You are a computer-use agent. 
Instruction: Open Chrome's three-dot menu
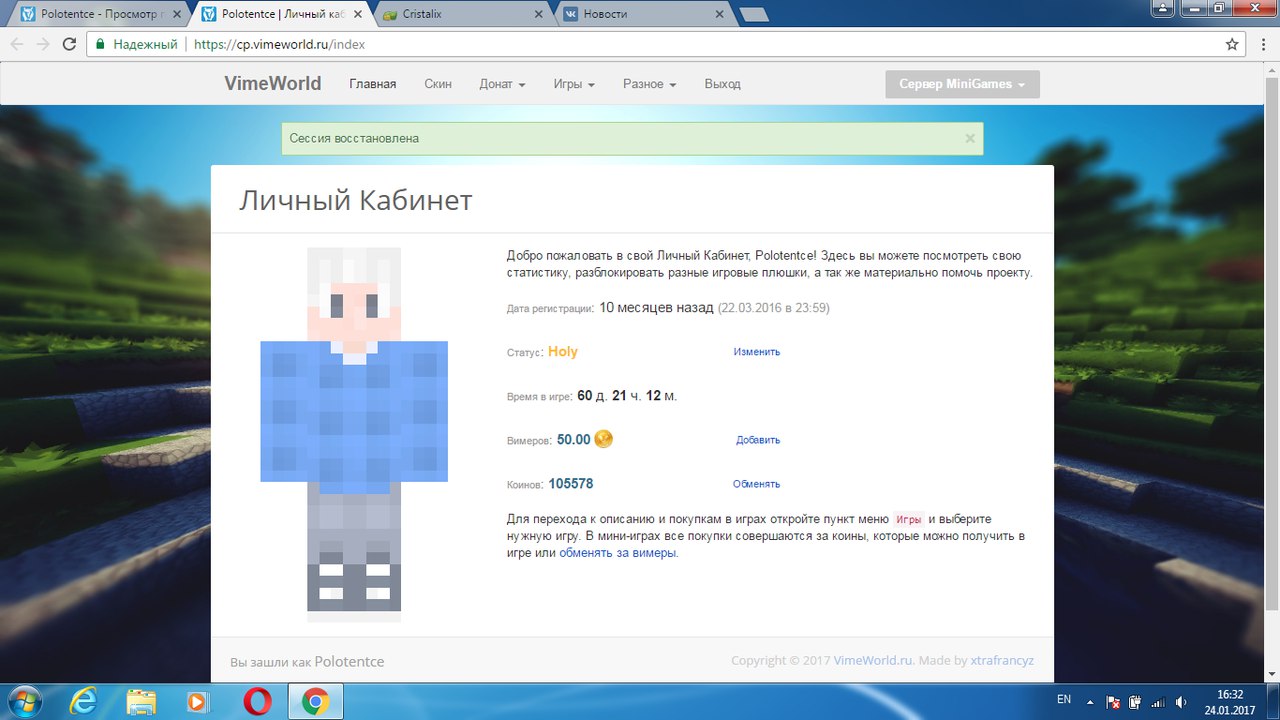tap(1261, 44)
